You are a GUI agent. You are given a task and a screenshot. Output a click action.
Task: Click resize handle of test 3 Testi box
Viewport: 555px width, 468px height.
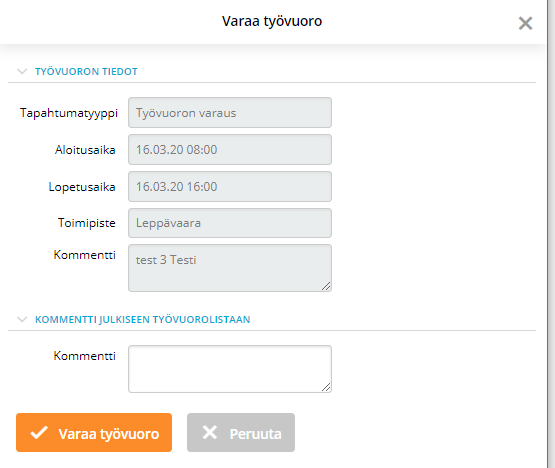tap(326, 286)
